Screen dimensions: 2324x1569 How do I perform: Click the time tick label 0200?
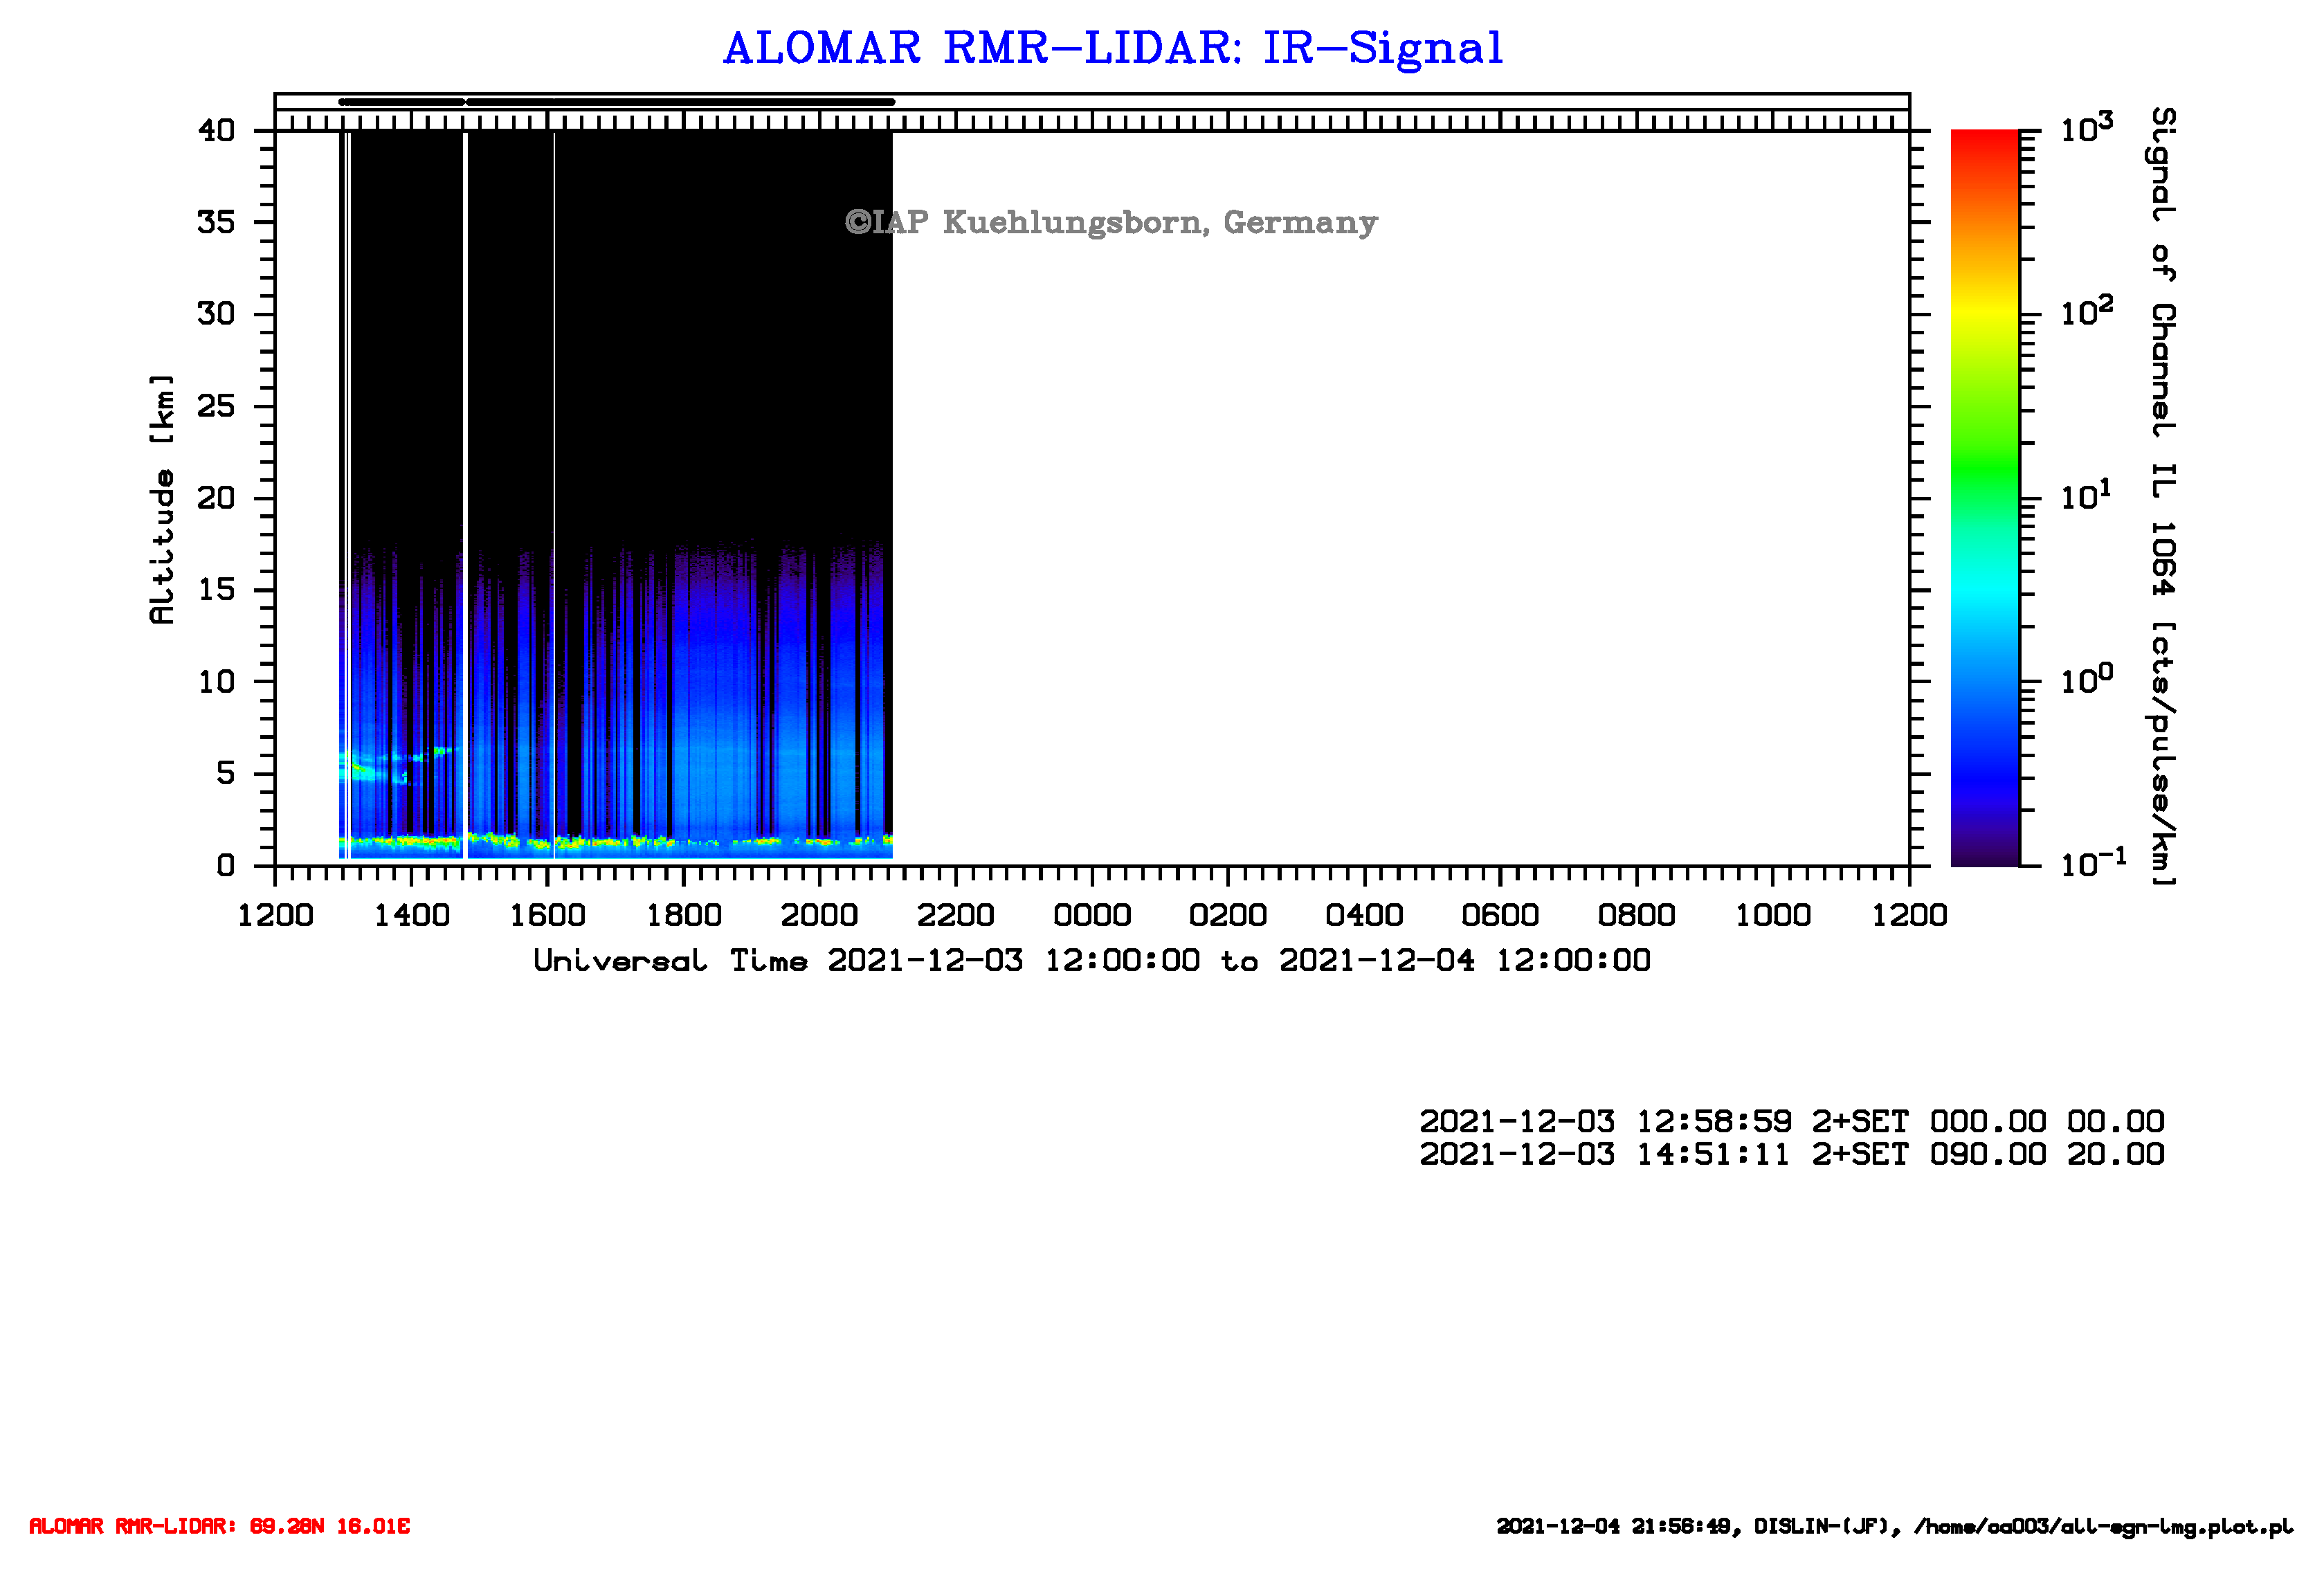pos(1227,915)
